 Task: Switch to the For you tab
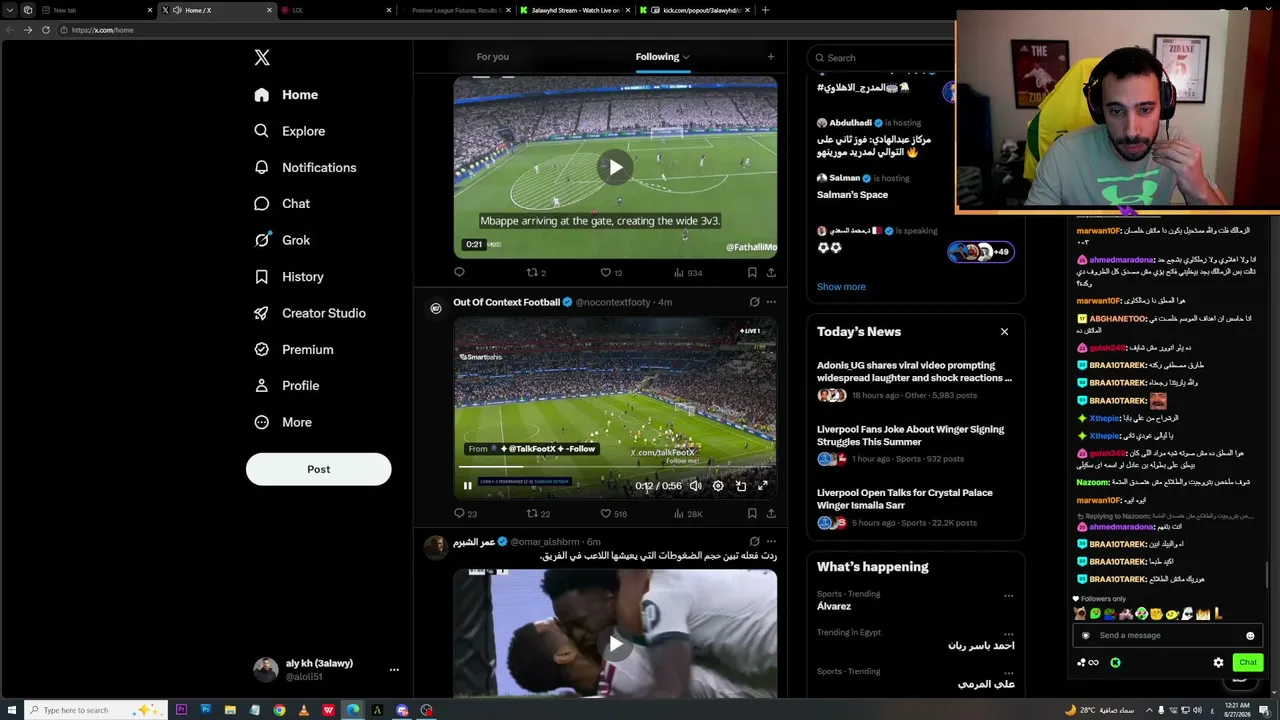click(493, 57)
